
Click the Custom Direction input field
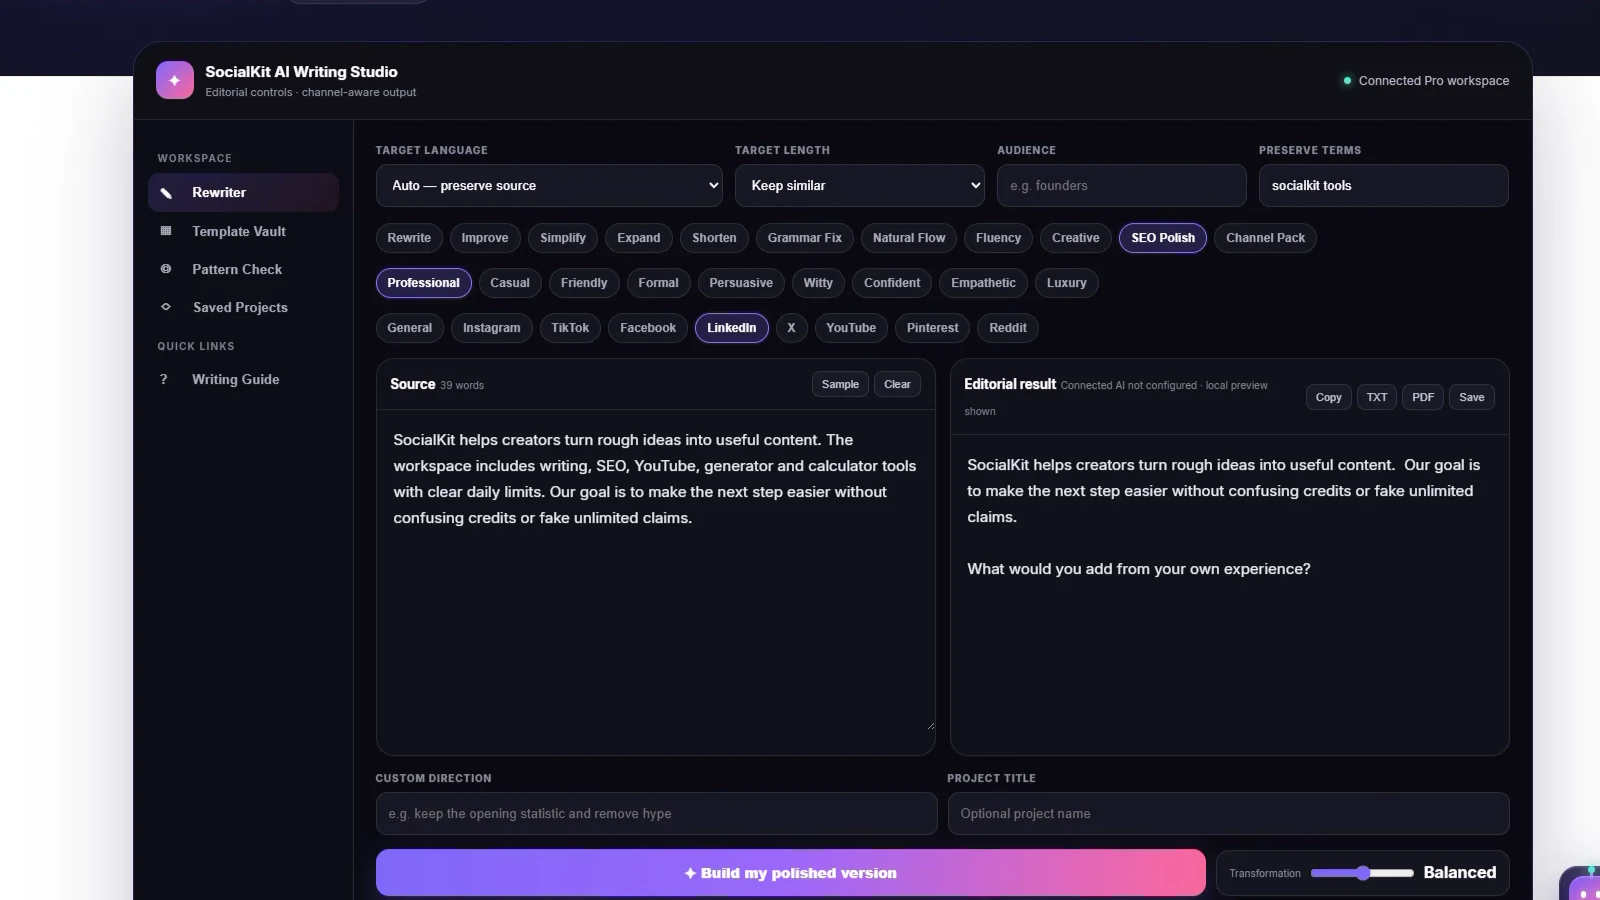656,814
